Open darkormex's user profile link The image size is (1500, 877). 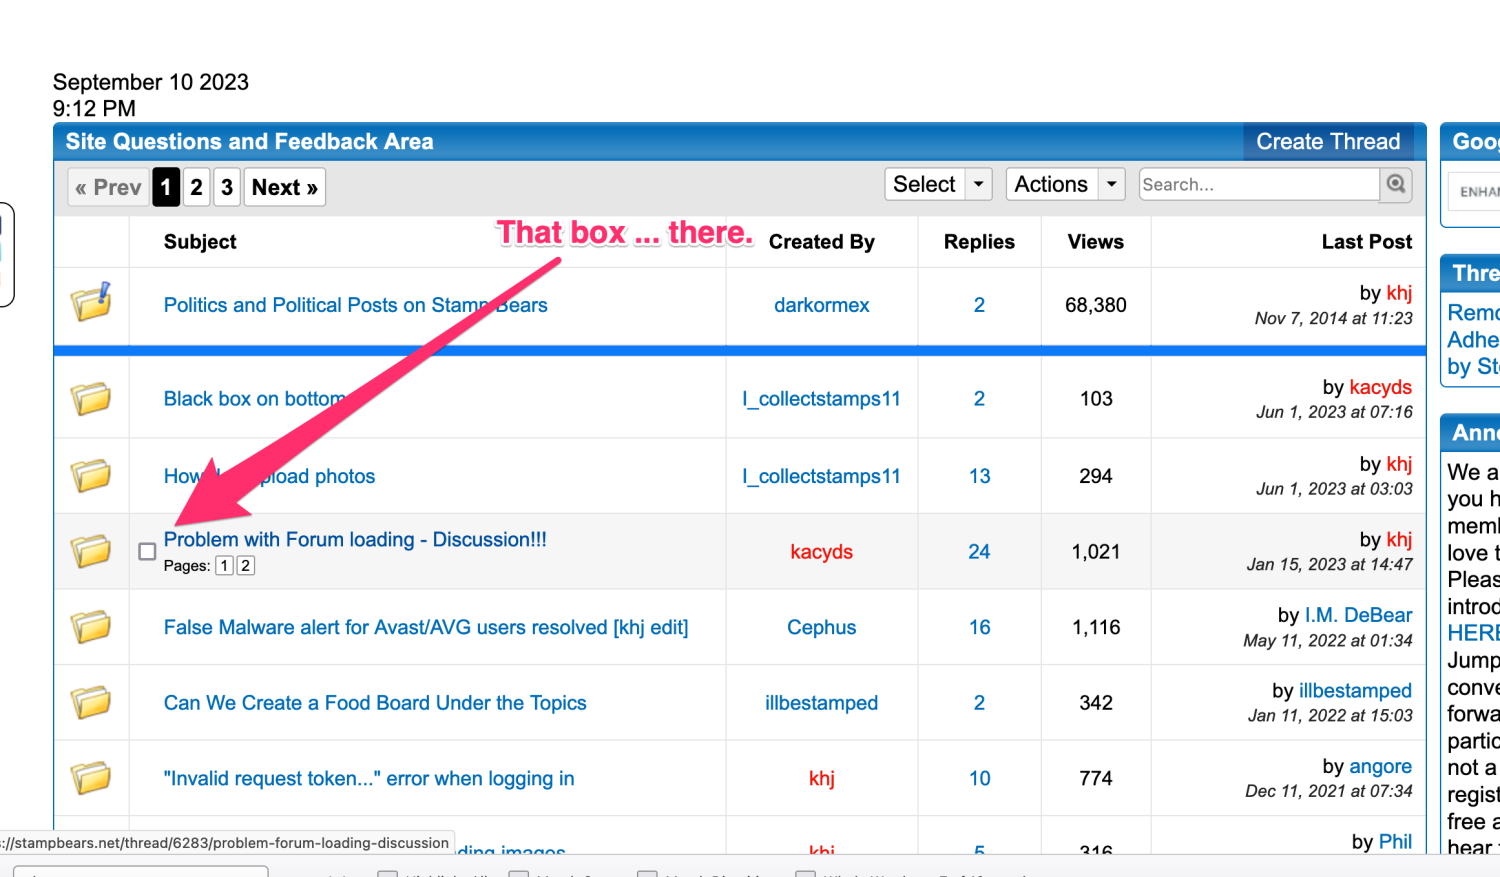coord(821,305)
